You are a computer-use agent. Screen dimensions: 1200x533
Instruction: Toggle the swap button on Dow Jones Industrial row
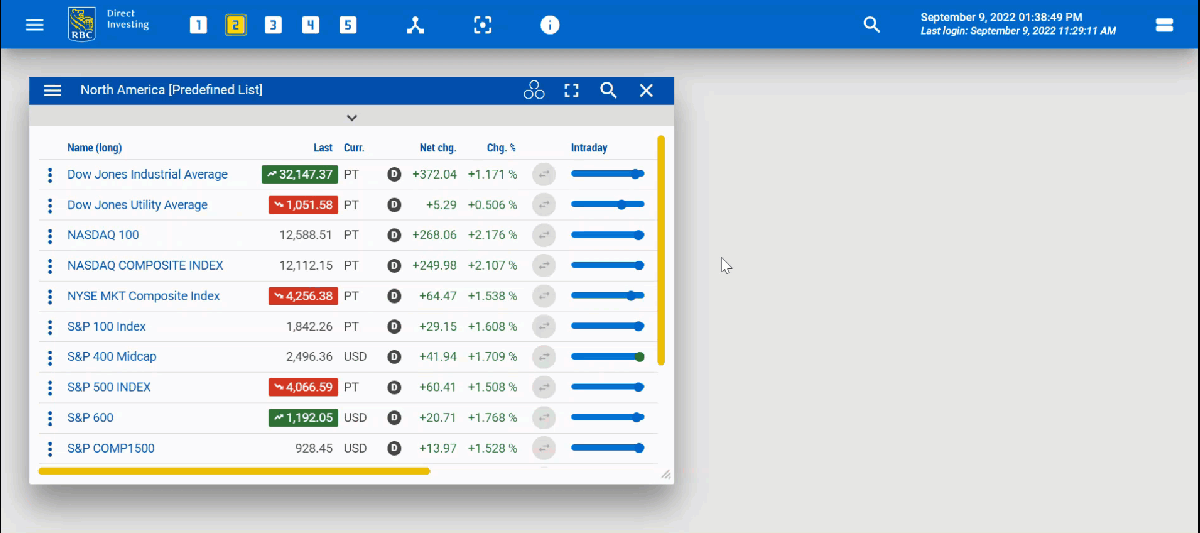point(543,174)
